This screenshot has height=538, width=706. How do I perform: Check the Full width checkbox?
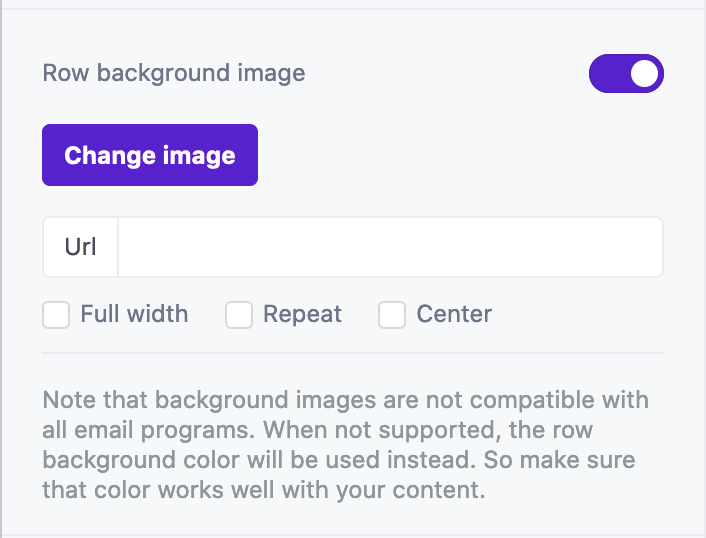tap(56, 315)
